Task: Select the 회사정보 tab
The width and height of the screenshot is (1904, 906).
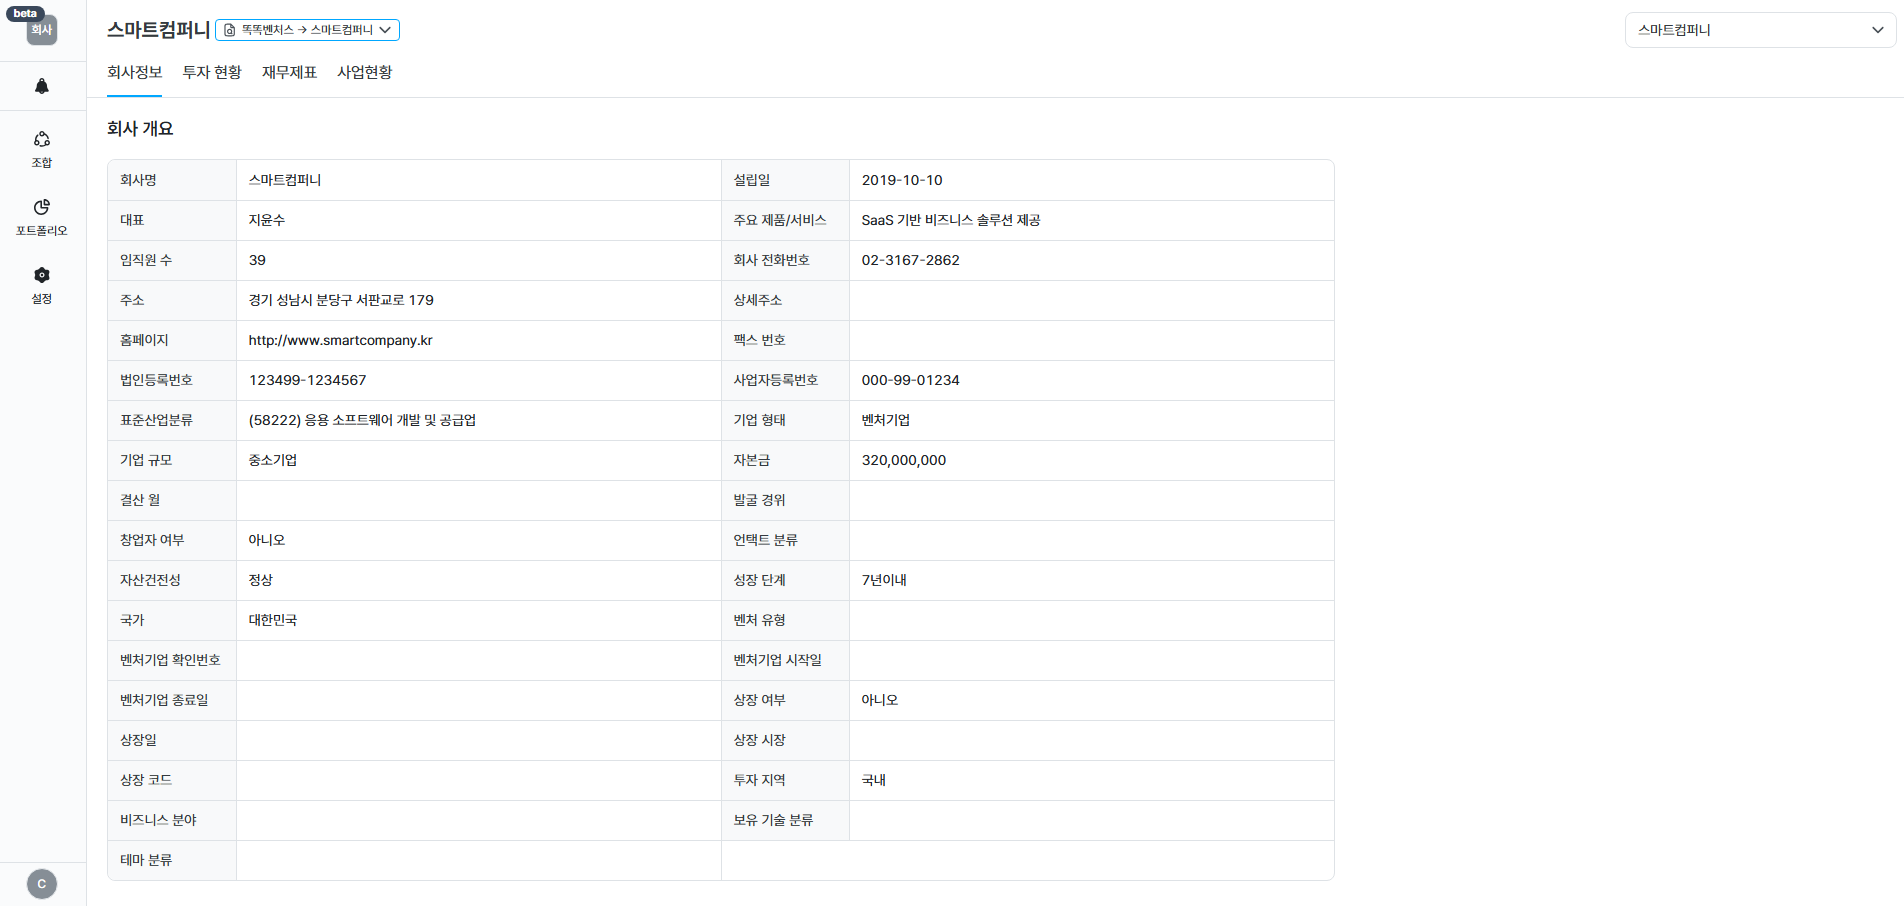Action: 134,72
